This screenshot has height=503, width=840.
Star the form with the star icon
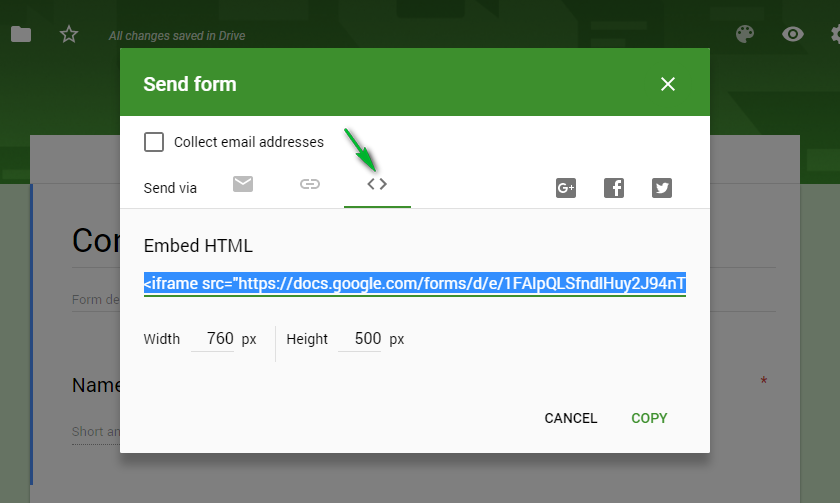[69, 35]
